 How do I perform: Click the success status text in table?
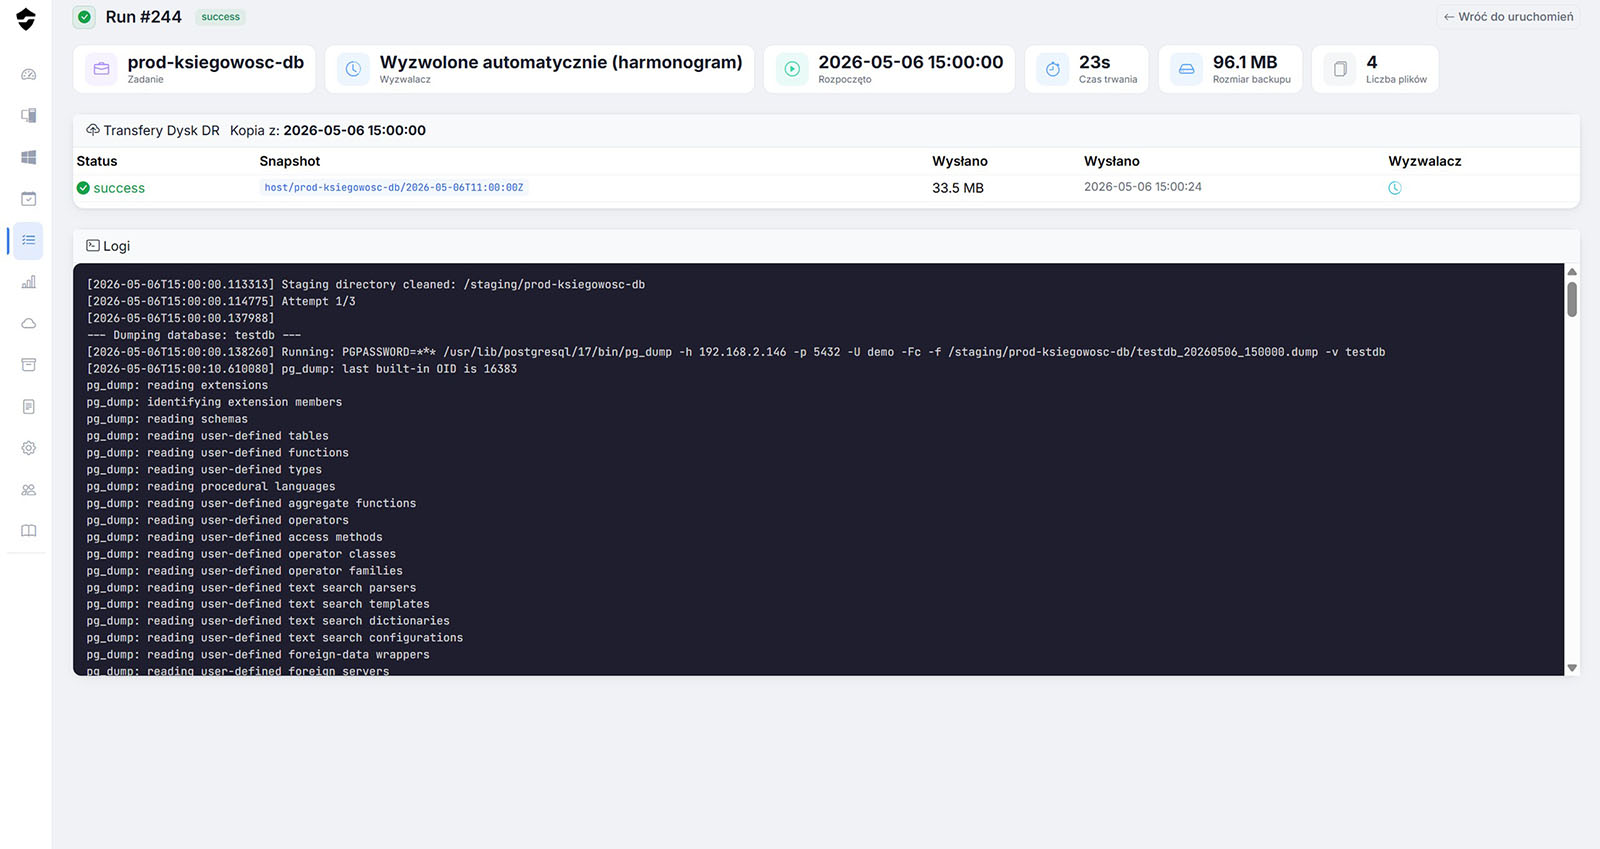pyautogui.click(x=119, y=188)
